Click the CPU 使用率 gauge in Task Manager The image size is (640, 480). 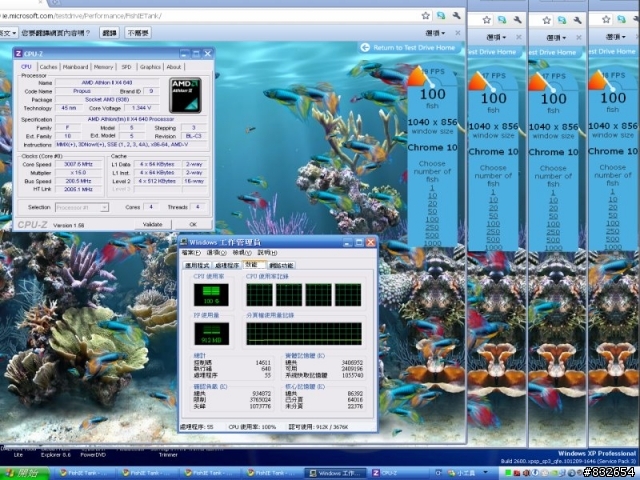(x=211, y=295)
